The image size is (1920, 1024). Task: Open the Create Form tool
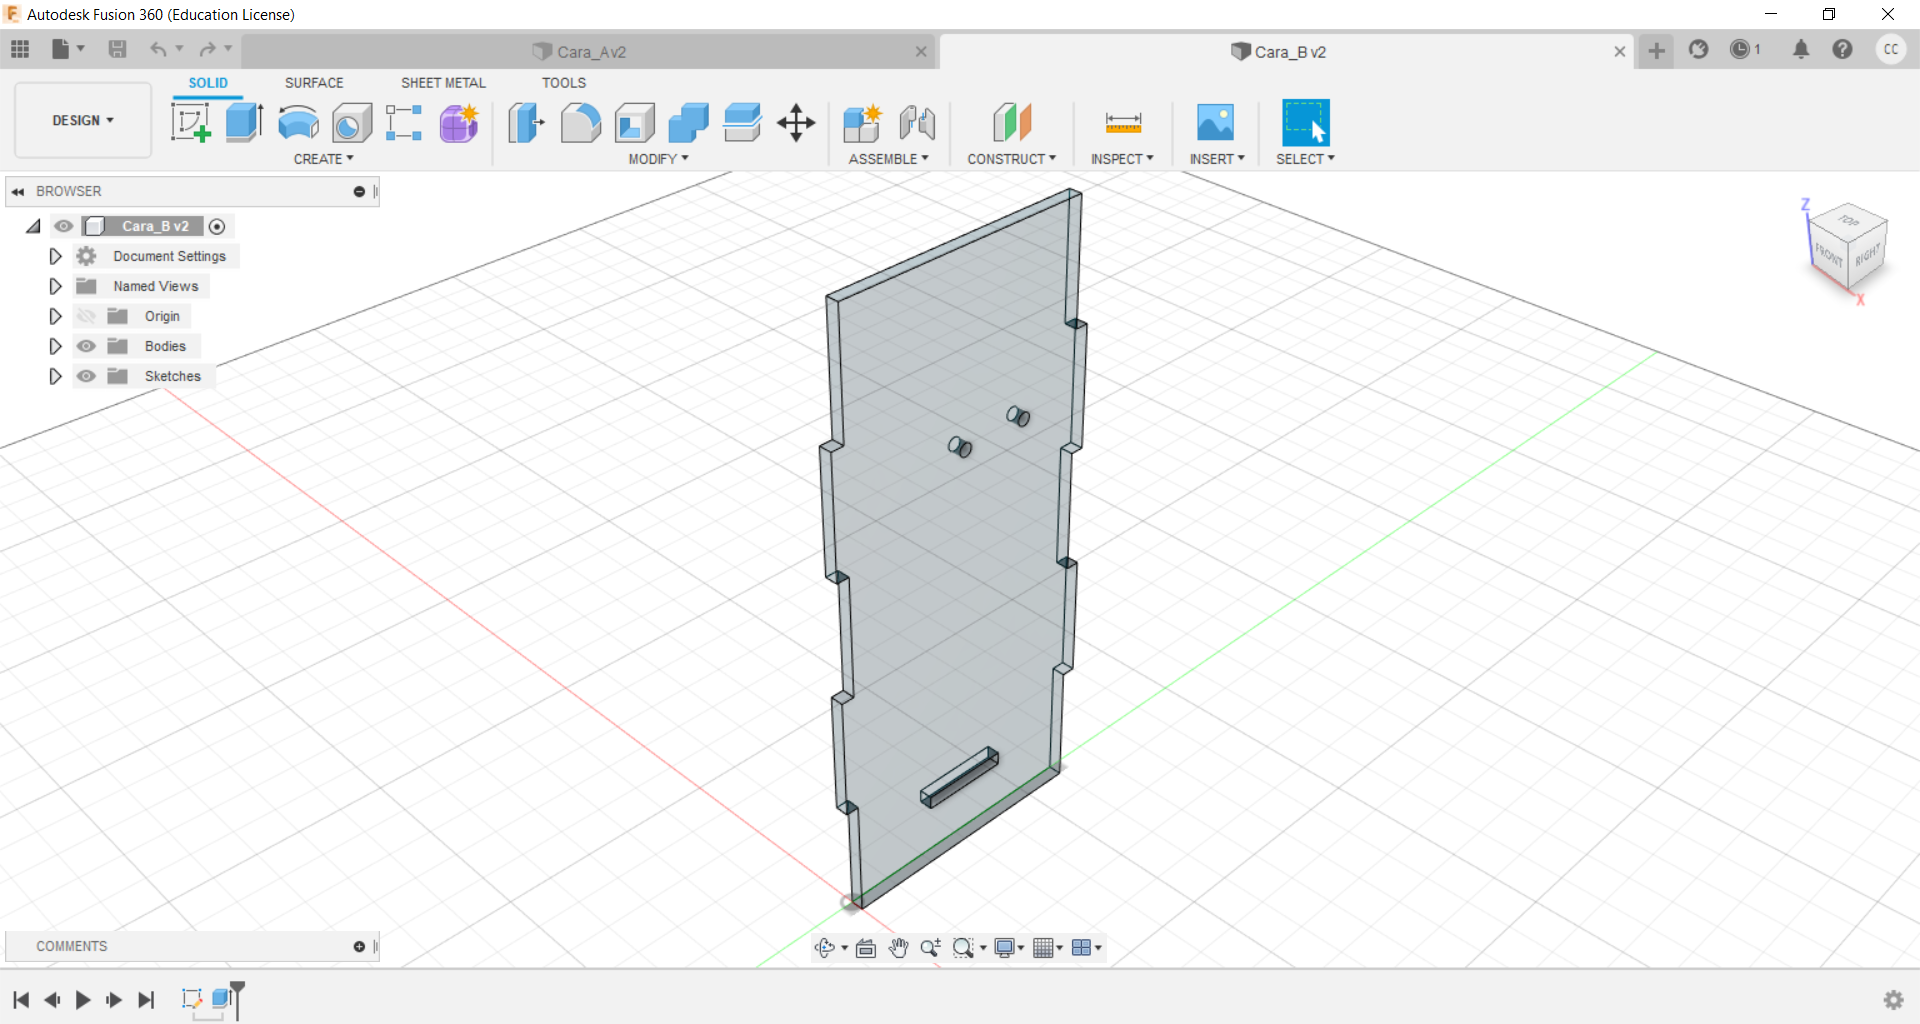[459, 123]
